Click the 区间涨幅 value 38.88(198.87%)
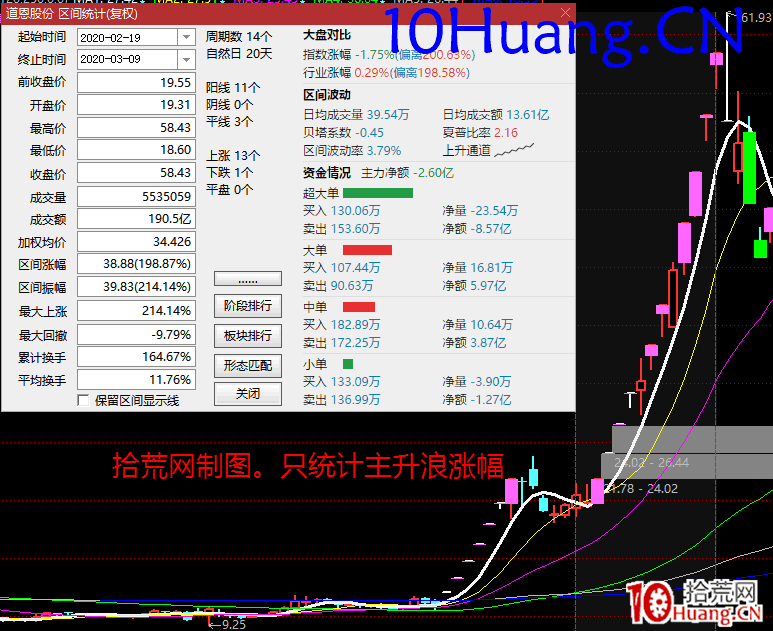Viewport: 773px width, 631px height. click(137, 264)
